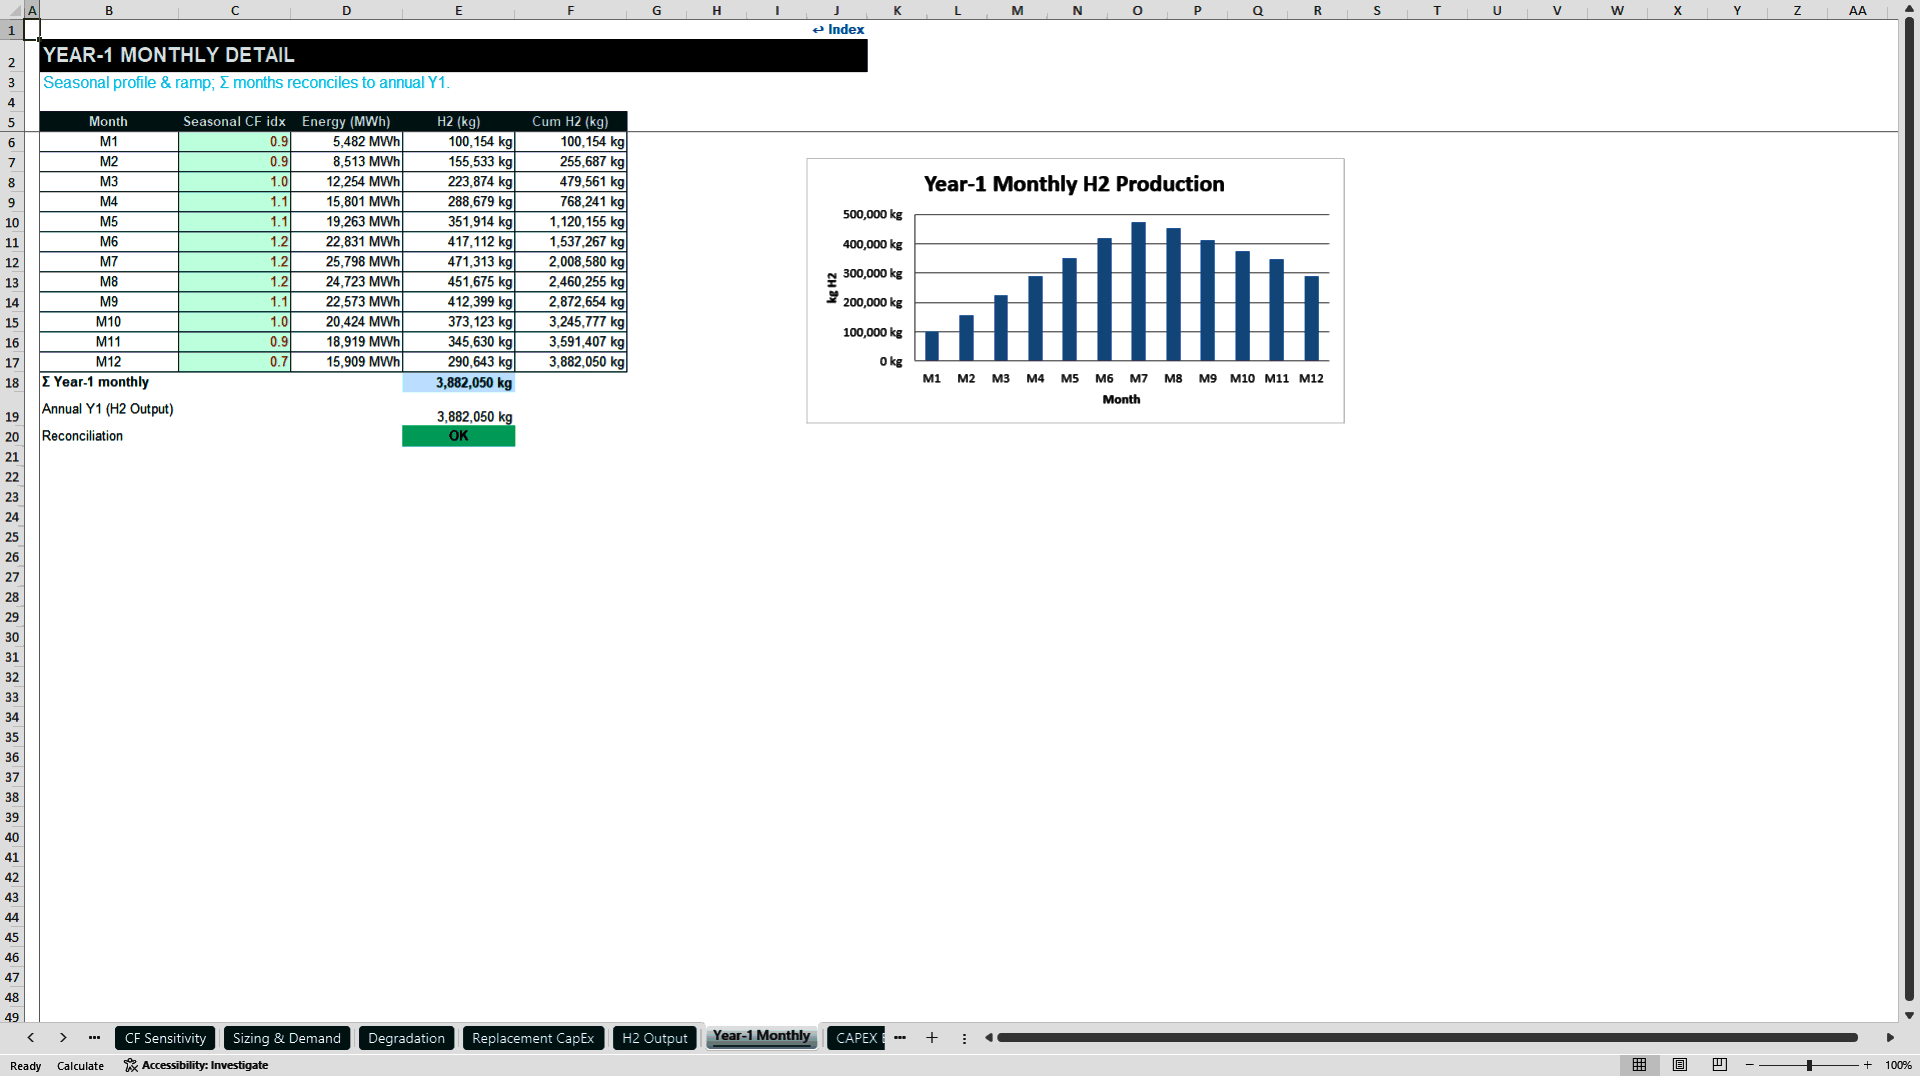Select row 18 header
The width and height of the screenshot is (1920, 1076).
(12, 382)
